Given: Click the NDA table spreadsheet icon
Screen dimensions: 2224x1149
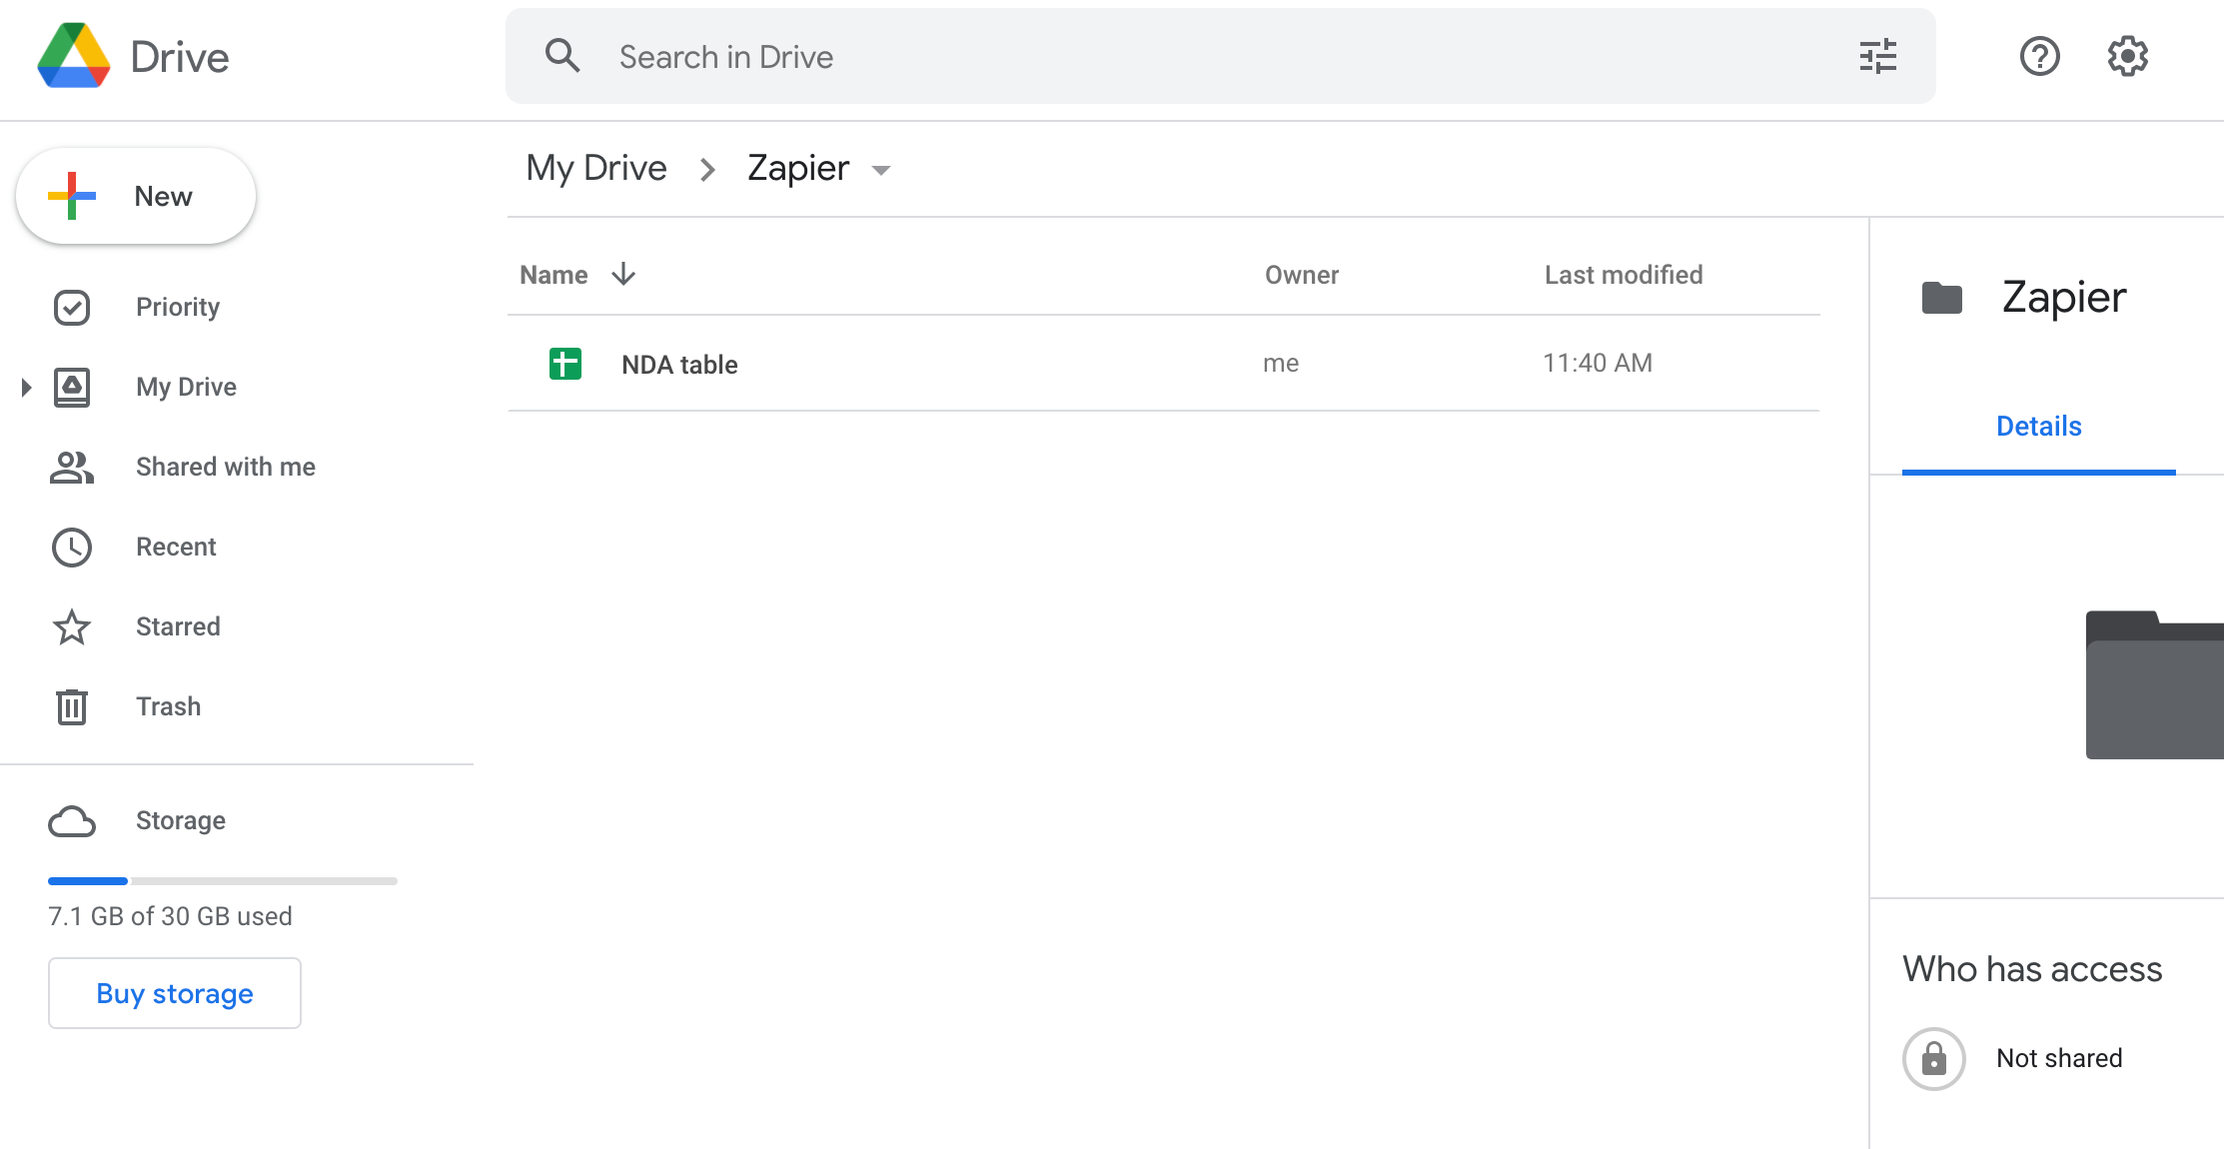Looking at the screenshot, I should 565,364.
